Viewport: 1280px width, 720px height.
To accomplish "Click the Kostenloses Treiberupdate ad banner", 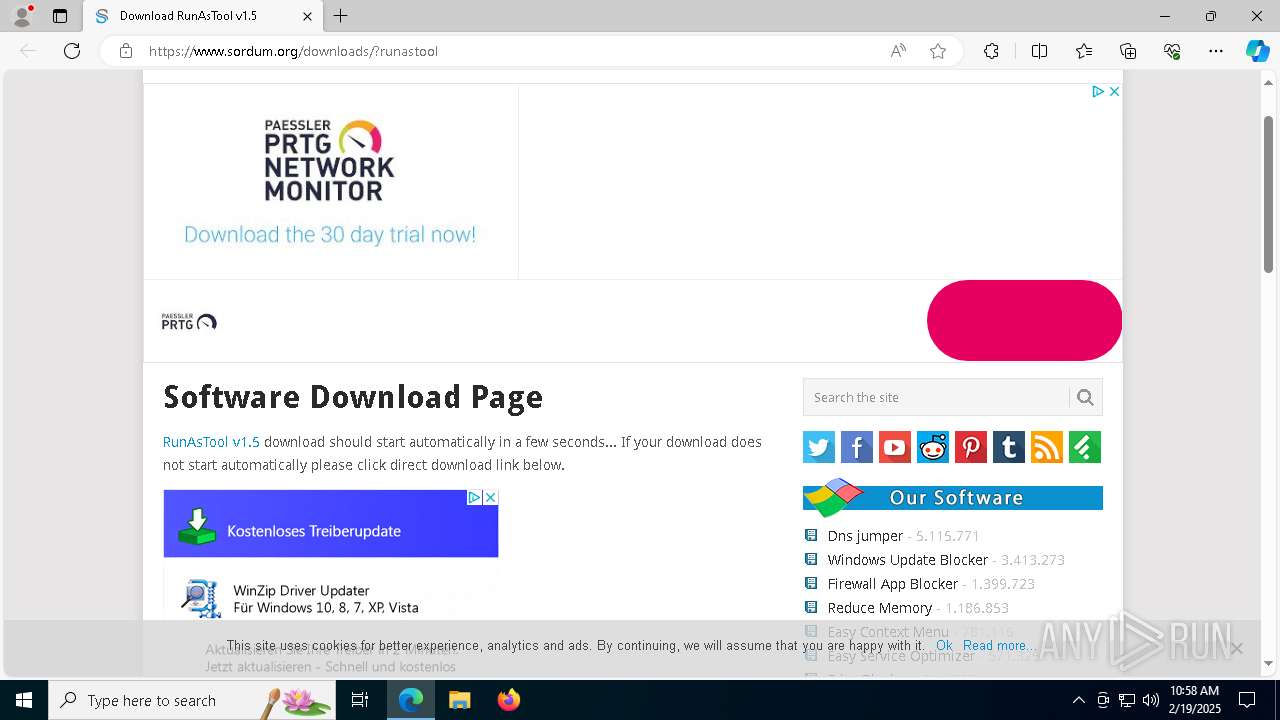I will point(330,524).
